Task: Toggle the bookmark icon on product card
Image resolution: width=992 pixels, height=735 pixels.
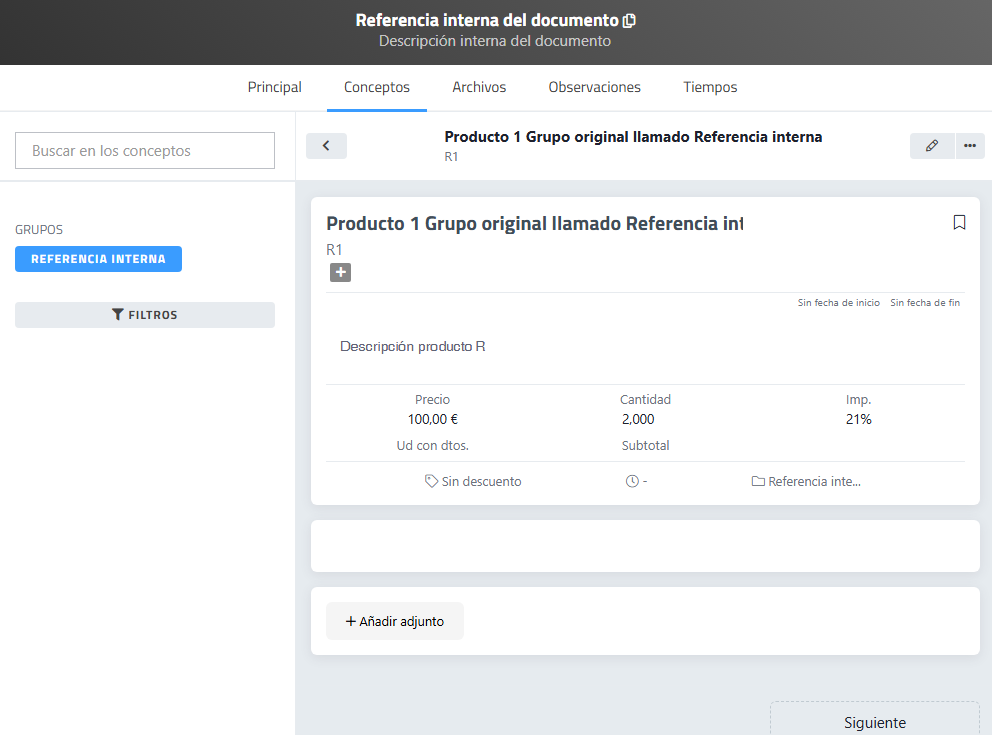Action: point(959,223)
